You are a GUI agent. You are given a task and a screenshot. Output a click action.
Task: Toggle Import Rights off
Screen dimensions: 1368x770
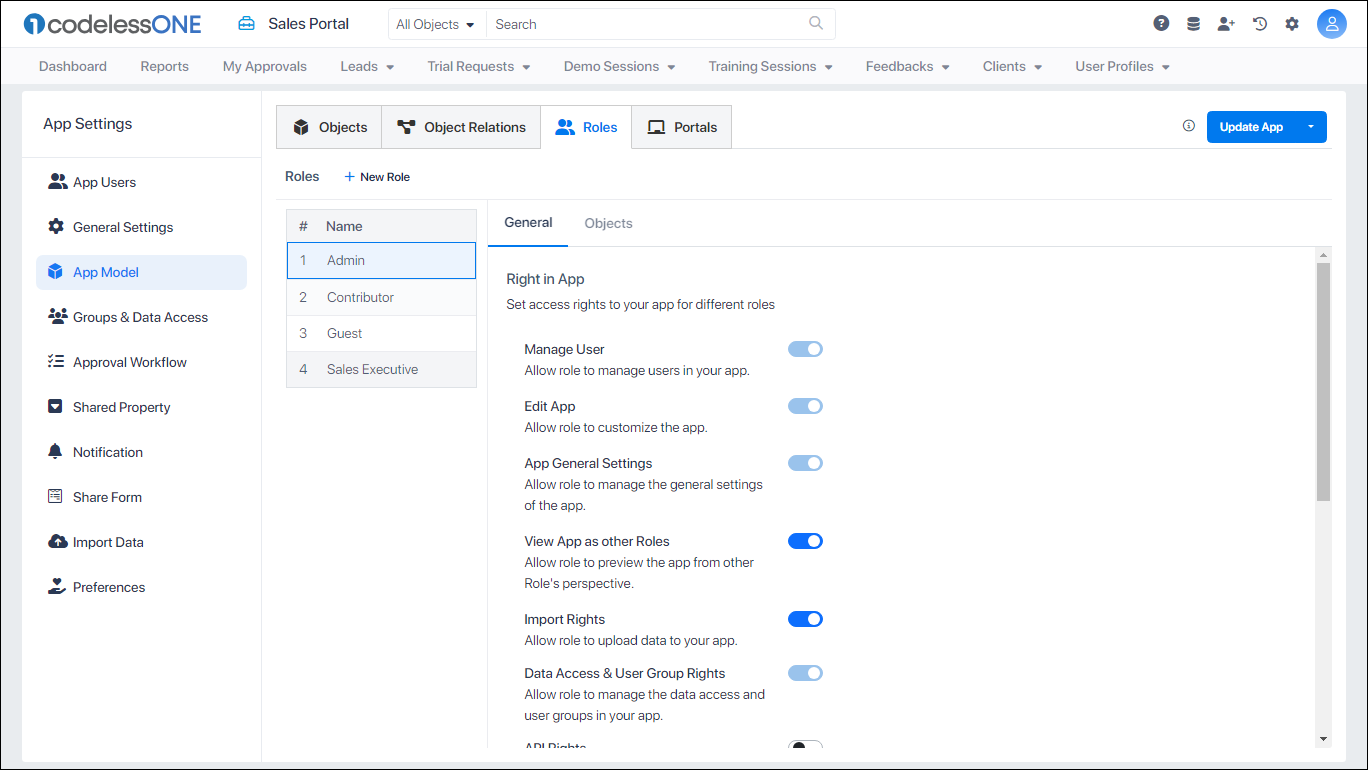(x=805, y=619)
